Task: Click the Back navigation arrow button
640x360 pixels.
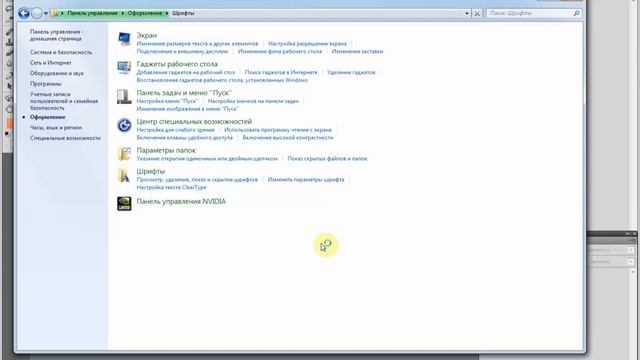Action: point(24,13)
